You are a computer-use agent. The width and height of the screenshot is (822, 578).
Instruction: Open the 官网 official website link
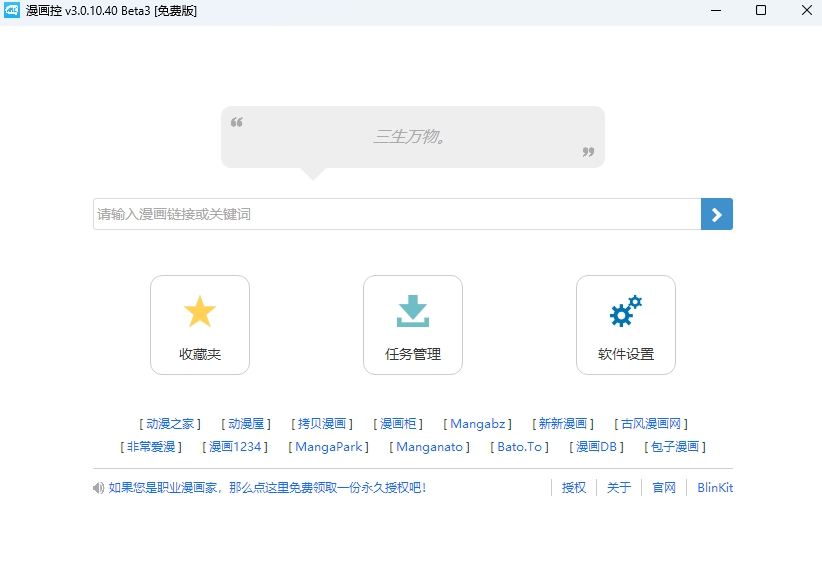point(663,487)
